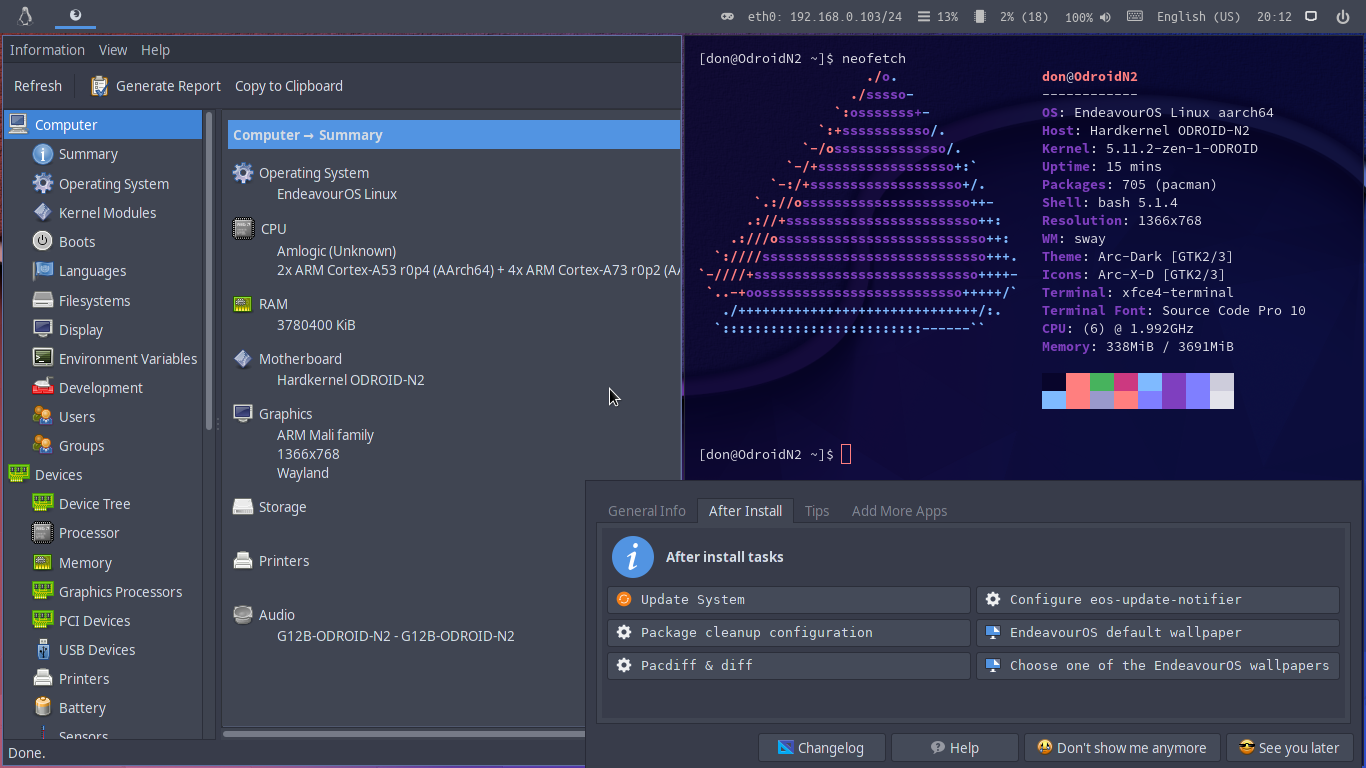
Task: Click the Graphics item in summary pane
Action: (x=285, y=414)
